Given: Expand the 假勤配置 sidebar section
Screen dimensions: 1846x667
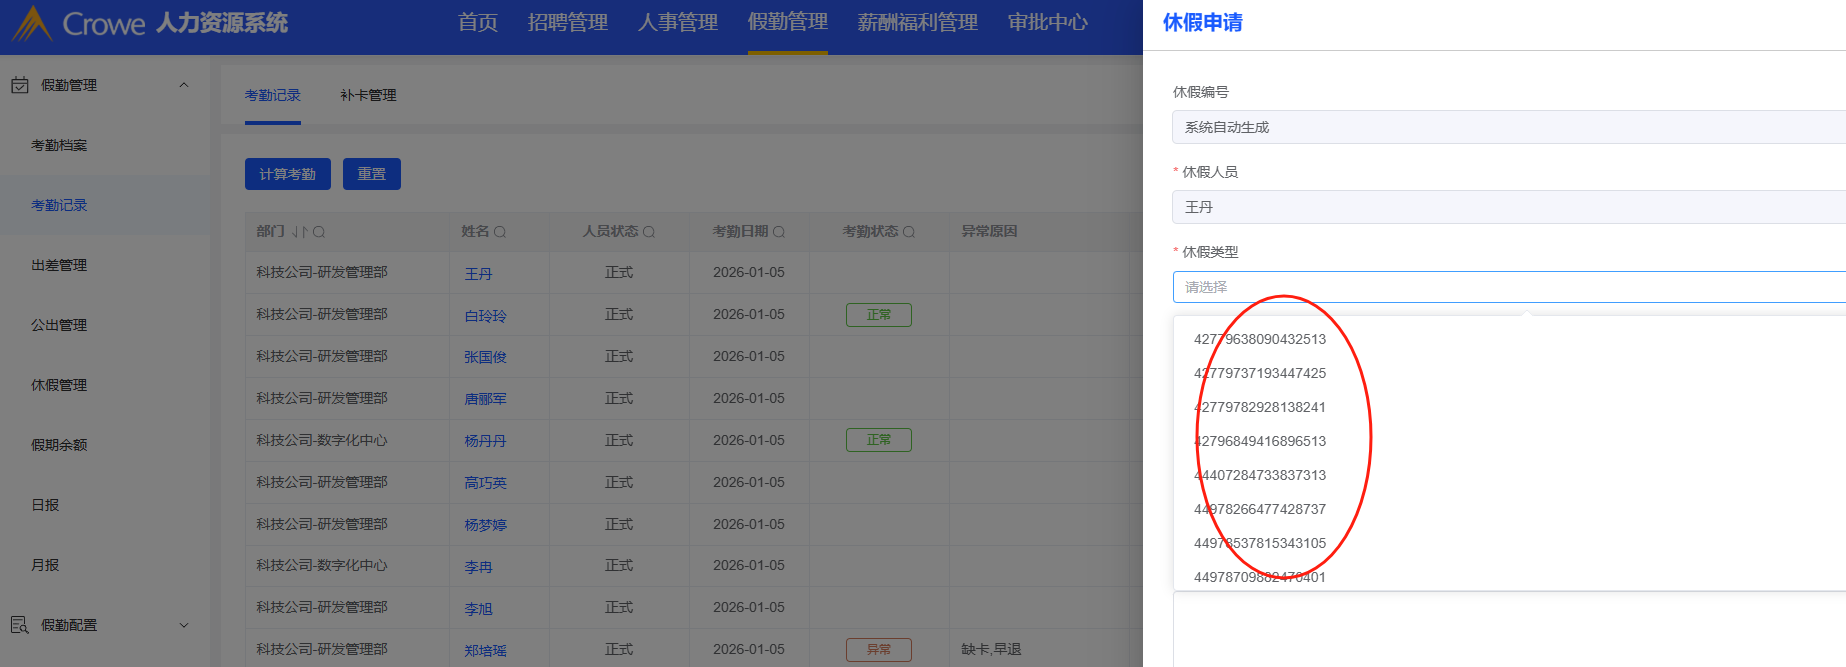Looking at the screenshot, I should (183, 625).
